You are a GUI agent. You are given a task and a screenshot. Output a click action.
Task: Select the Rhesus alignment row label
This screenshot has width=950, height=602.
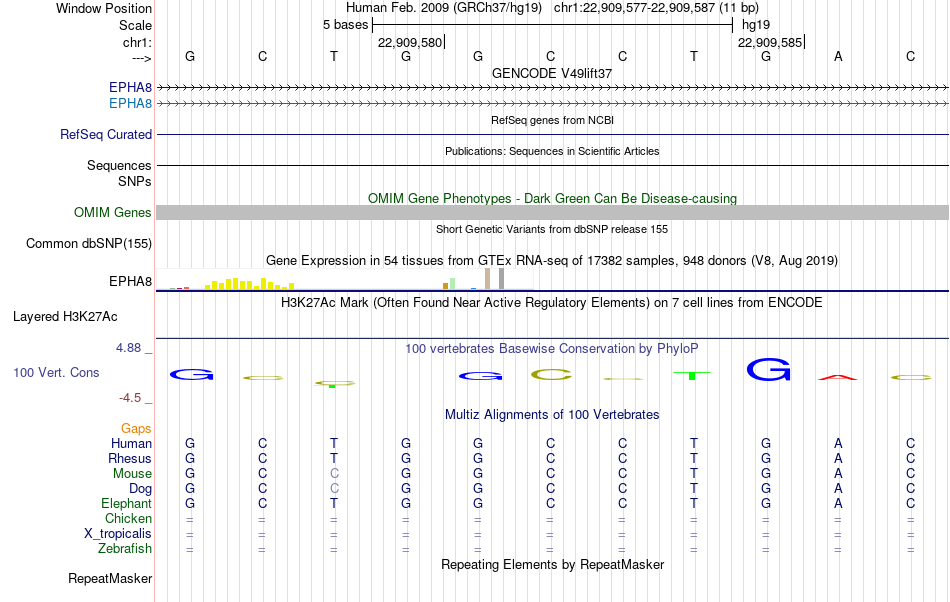point(130,458)
